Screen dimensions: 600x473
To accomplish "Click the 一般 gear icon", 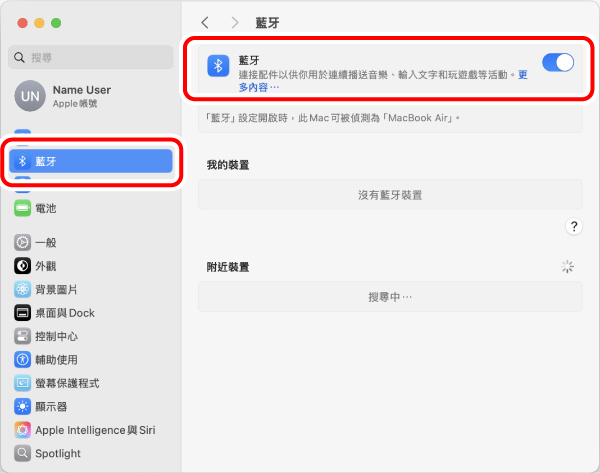I will pyautogui.click(x=22, y=243).
